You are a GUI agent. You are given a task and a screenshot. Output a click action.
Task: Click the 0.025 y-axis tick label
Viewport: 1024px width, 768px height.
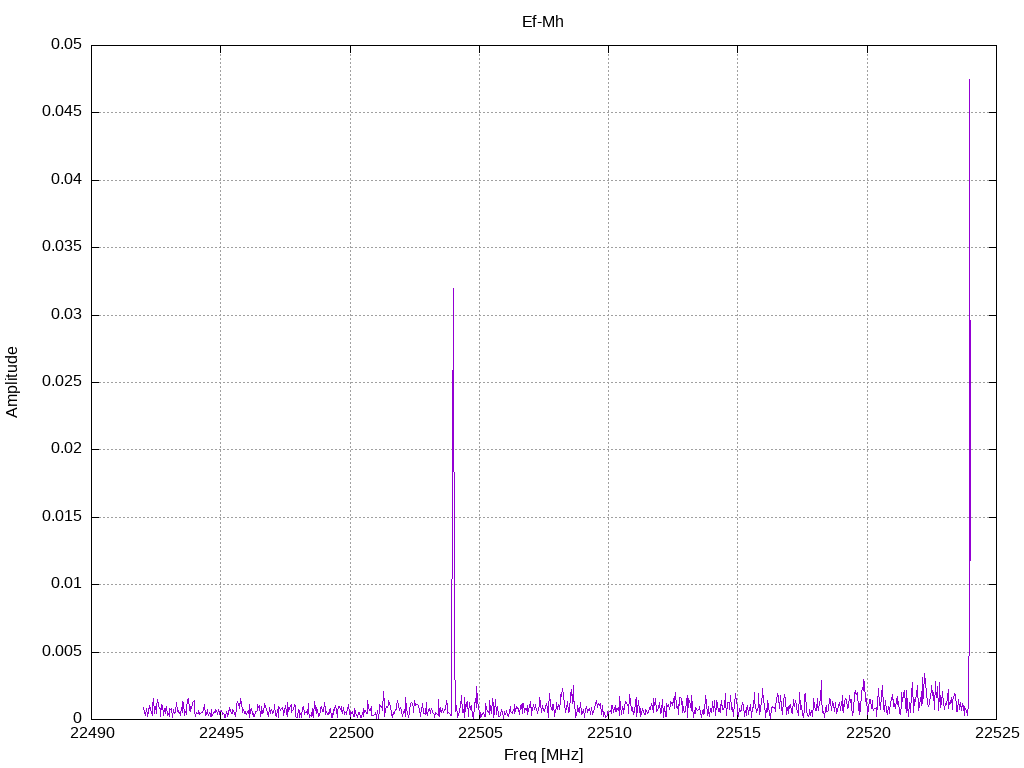62,381
